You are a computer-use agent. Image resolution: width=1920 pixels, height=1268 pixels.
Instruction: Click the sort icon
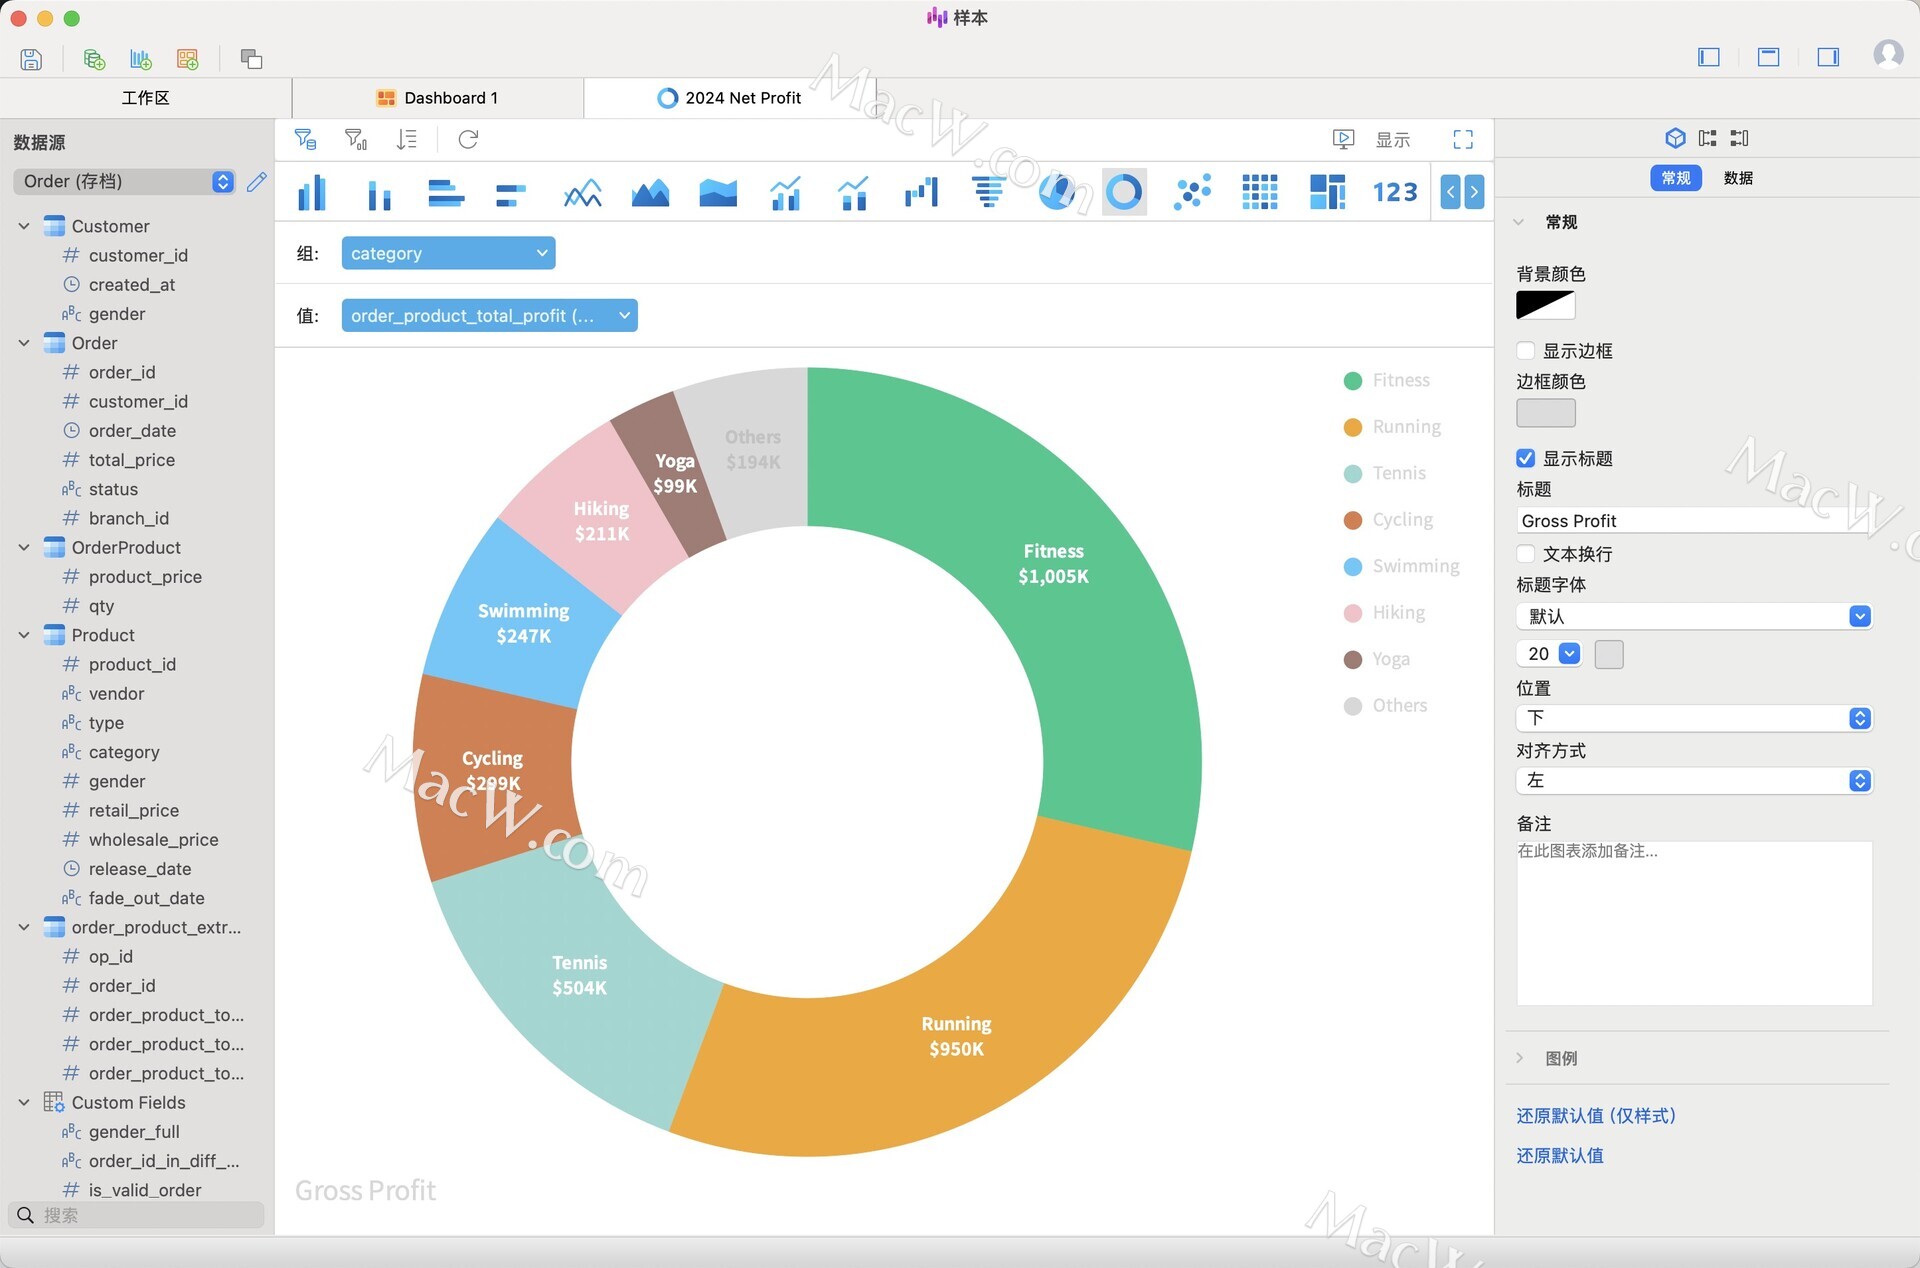[406, 139]
